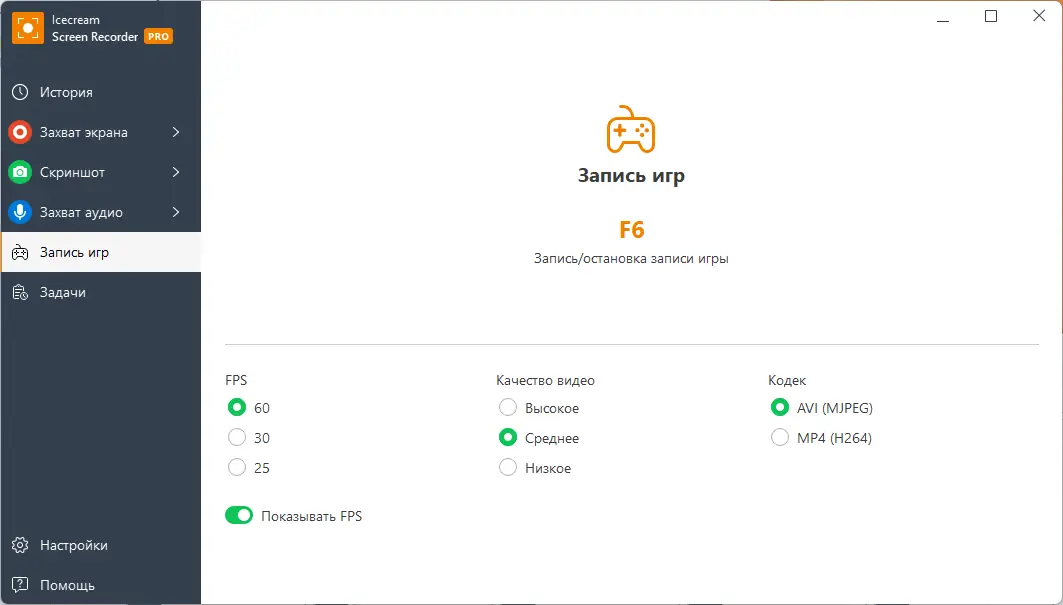Click the green screenshot camera icon
This screenshot has width=1063, height=605.
[19, 172]
